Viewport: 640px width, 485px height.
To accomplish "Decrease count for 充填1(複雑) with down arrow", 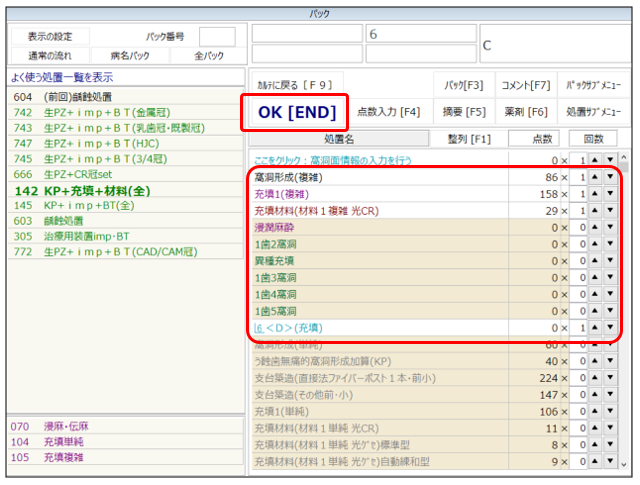I will (x=609, y=193).
